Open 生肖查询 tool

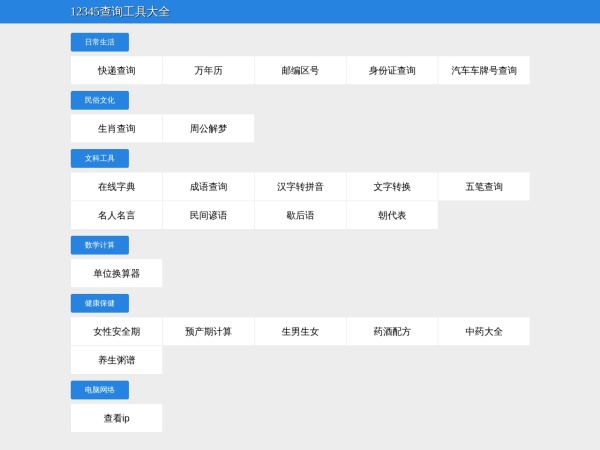pyautogui.click(x=116, y=129)
